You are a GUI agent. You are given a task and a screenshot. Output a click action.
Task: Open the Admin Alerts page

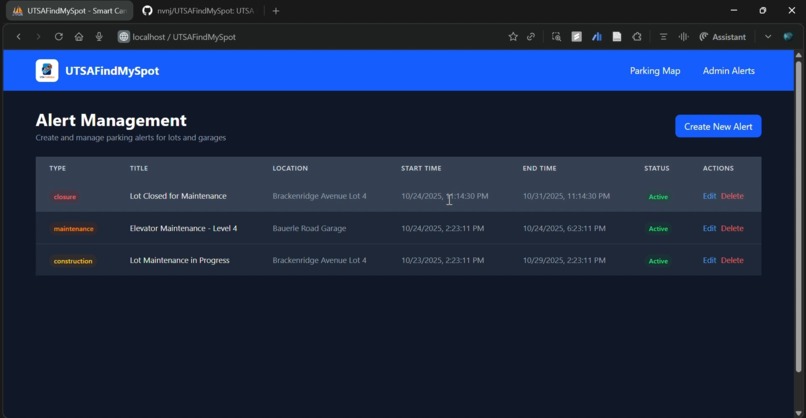point(728,71)
